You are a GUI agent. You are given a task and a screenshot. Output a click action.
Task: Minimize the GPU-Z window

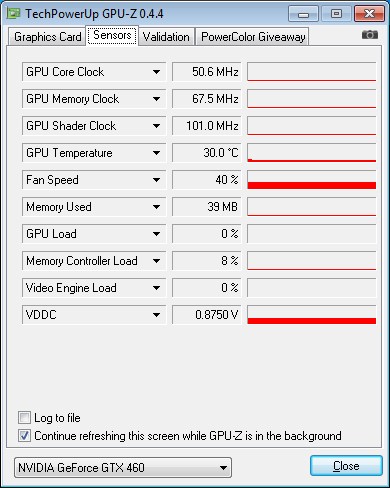[303, 14]
